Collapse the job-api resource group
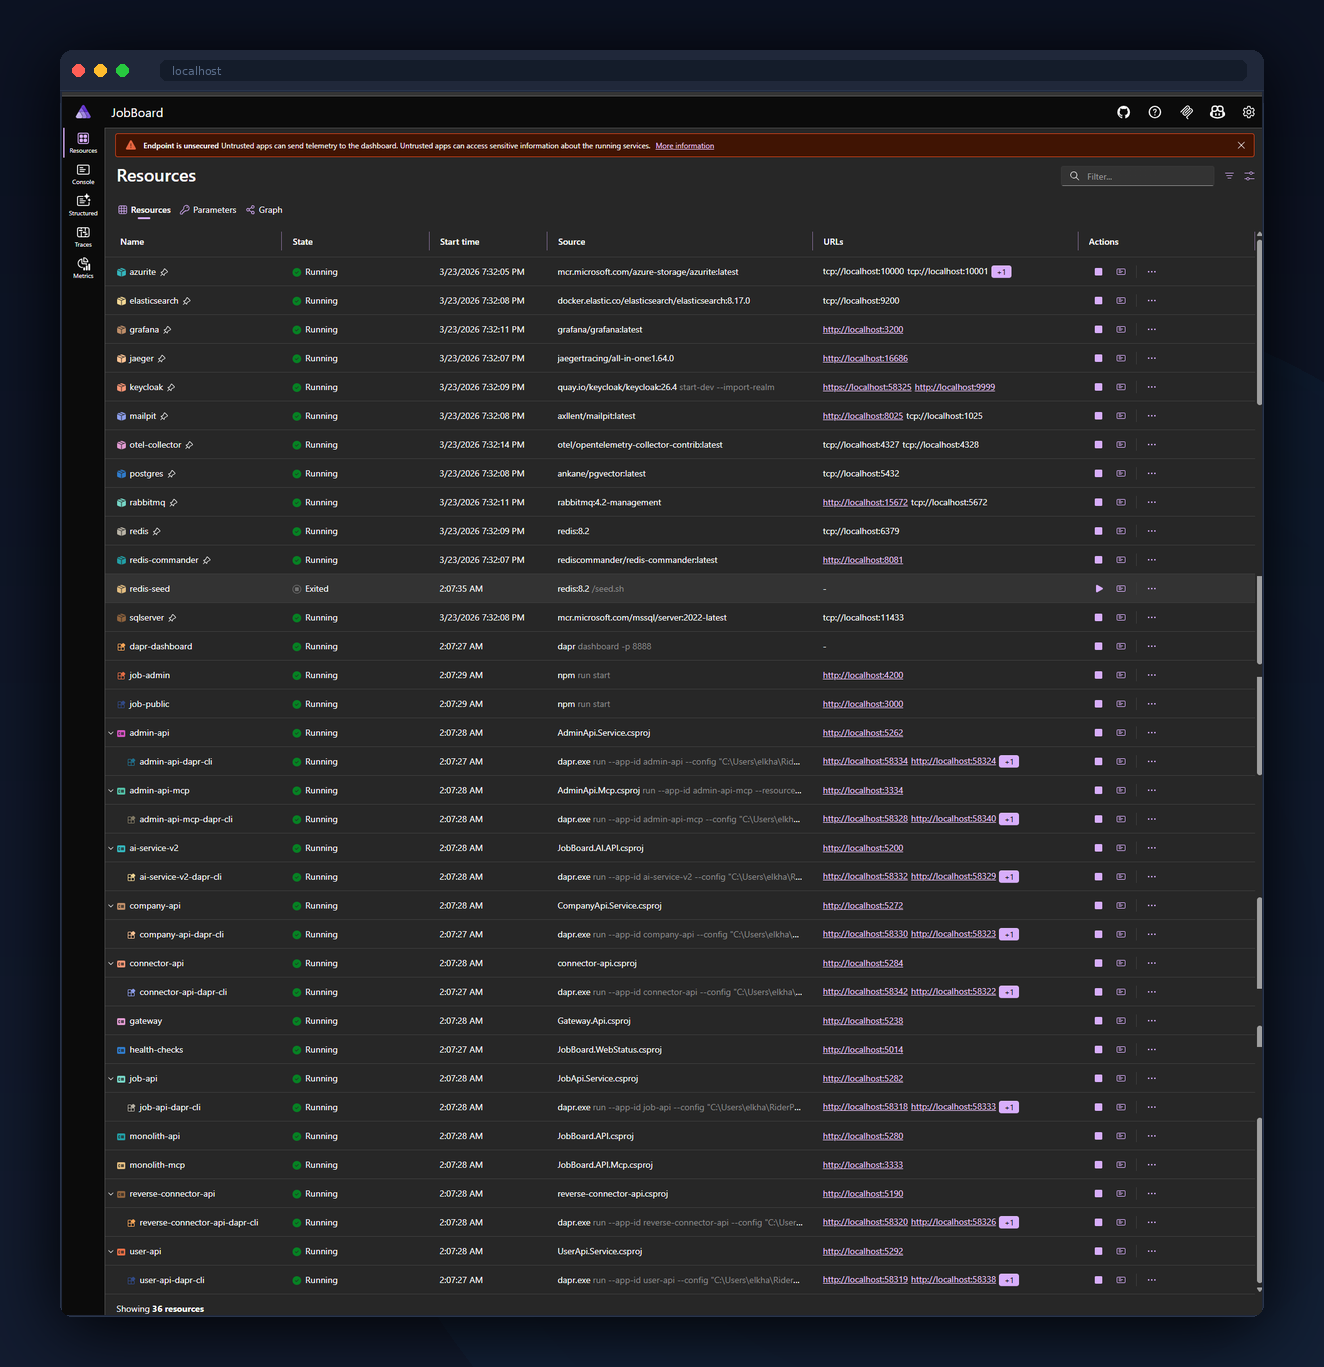The image size is (1324, 1367). coord(111,1079)
